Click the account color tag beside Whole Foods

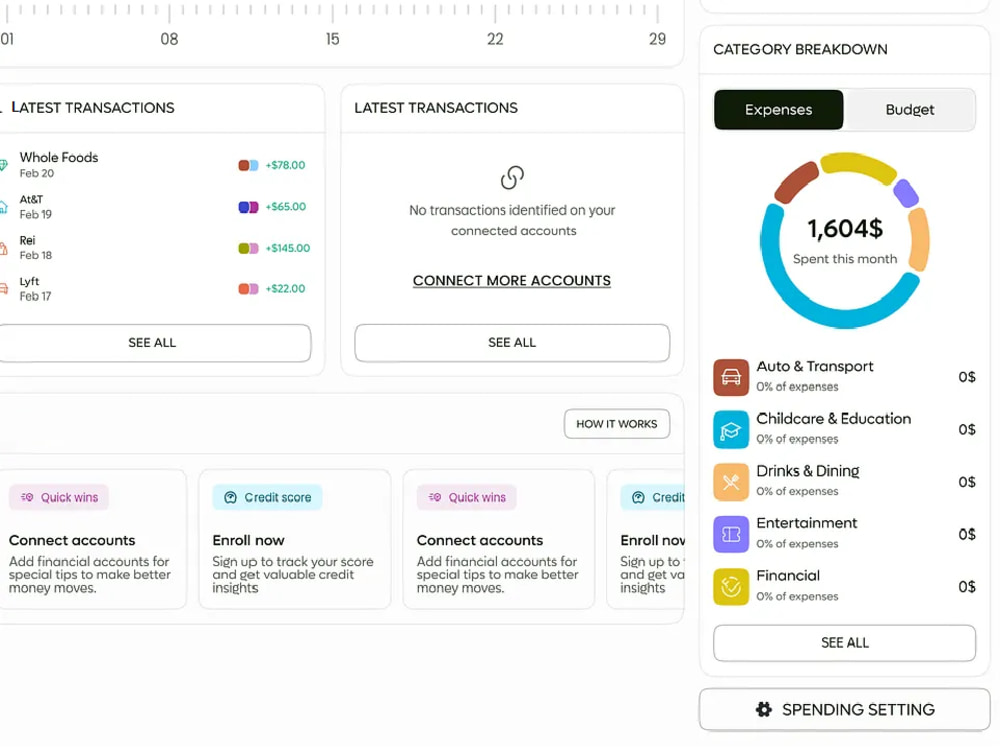pyautogui.click(x=248, y=165)
